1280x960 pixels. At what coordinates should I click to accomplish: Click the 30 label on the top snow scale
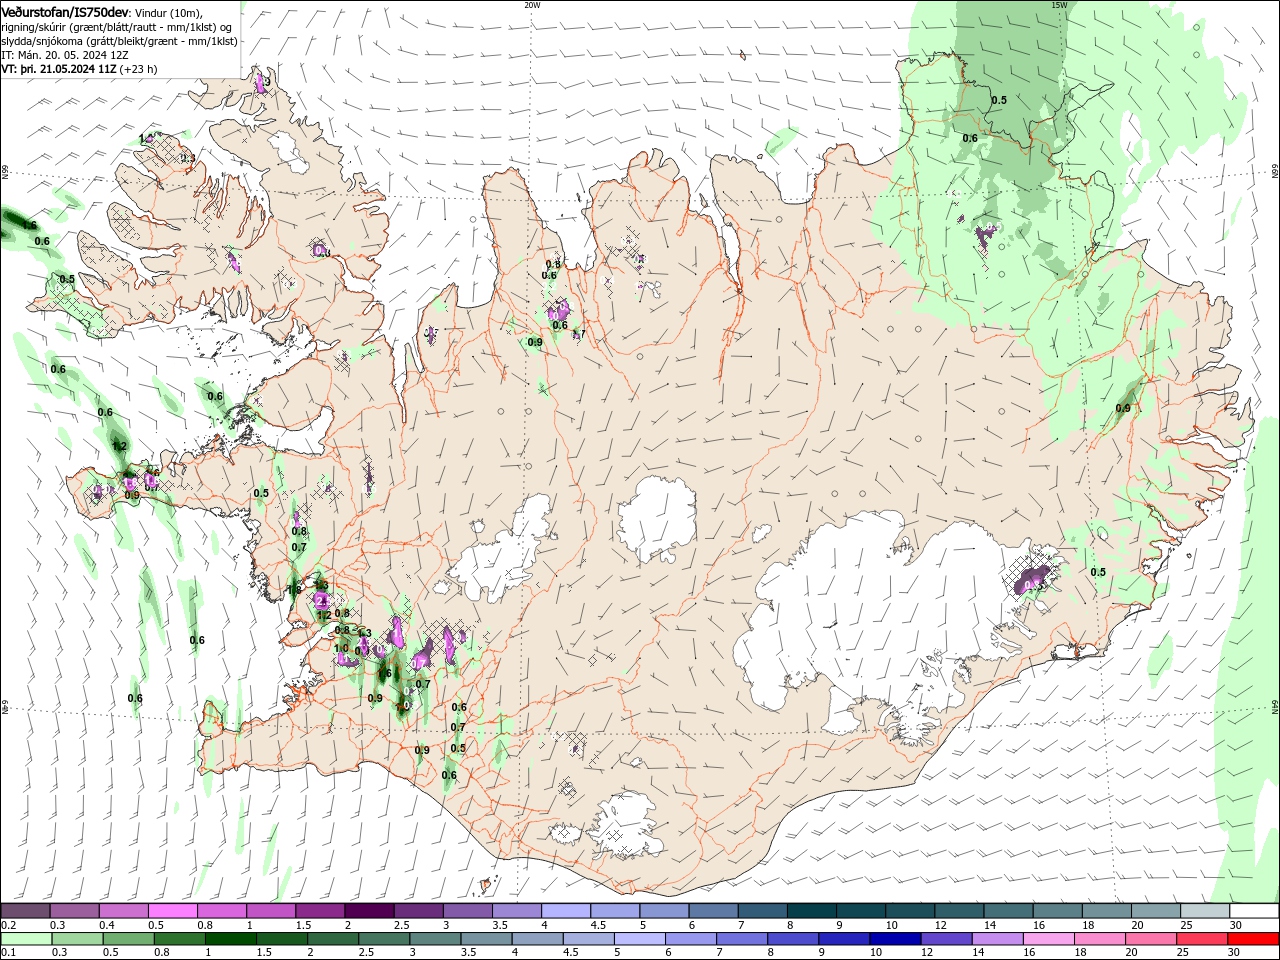click(x=1236, y=925)
